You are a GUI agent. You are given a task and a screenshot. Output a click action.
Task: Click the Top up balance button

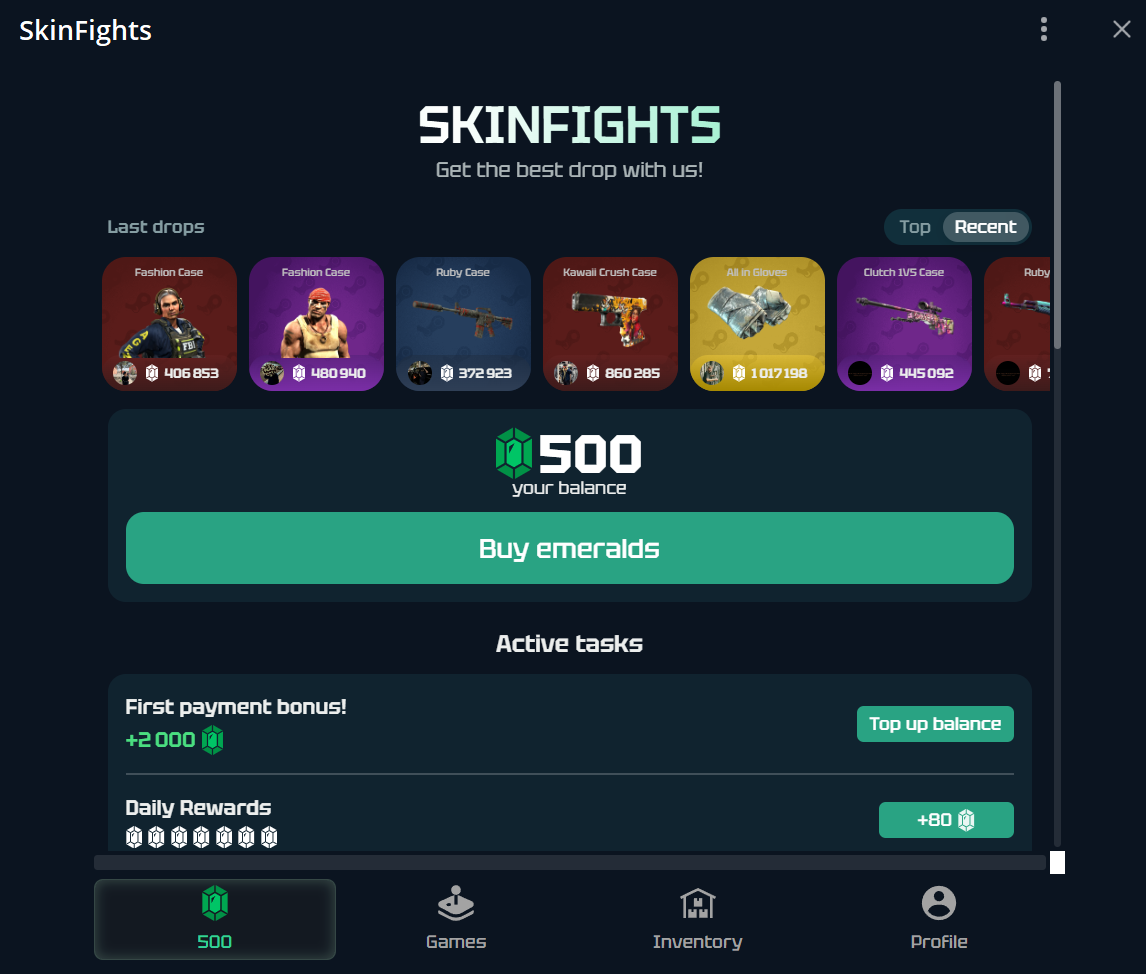point(935,724)
